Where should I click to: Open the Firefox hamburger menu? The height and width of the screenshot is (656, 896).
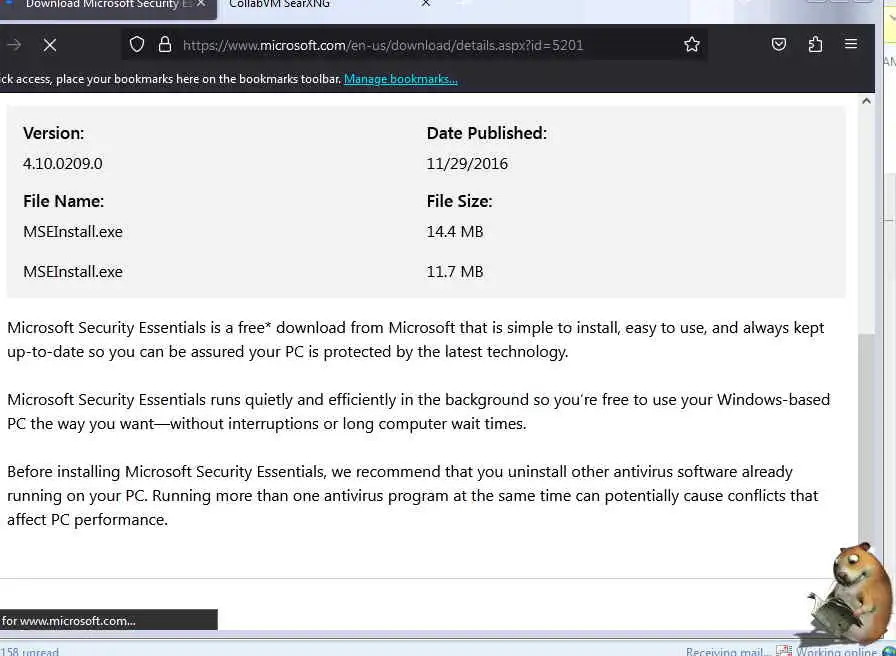click(851, 44)
